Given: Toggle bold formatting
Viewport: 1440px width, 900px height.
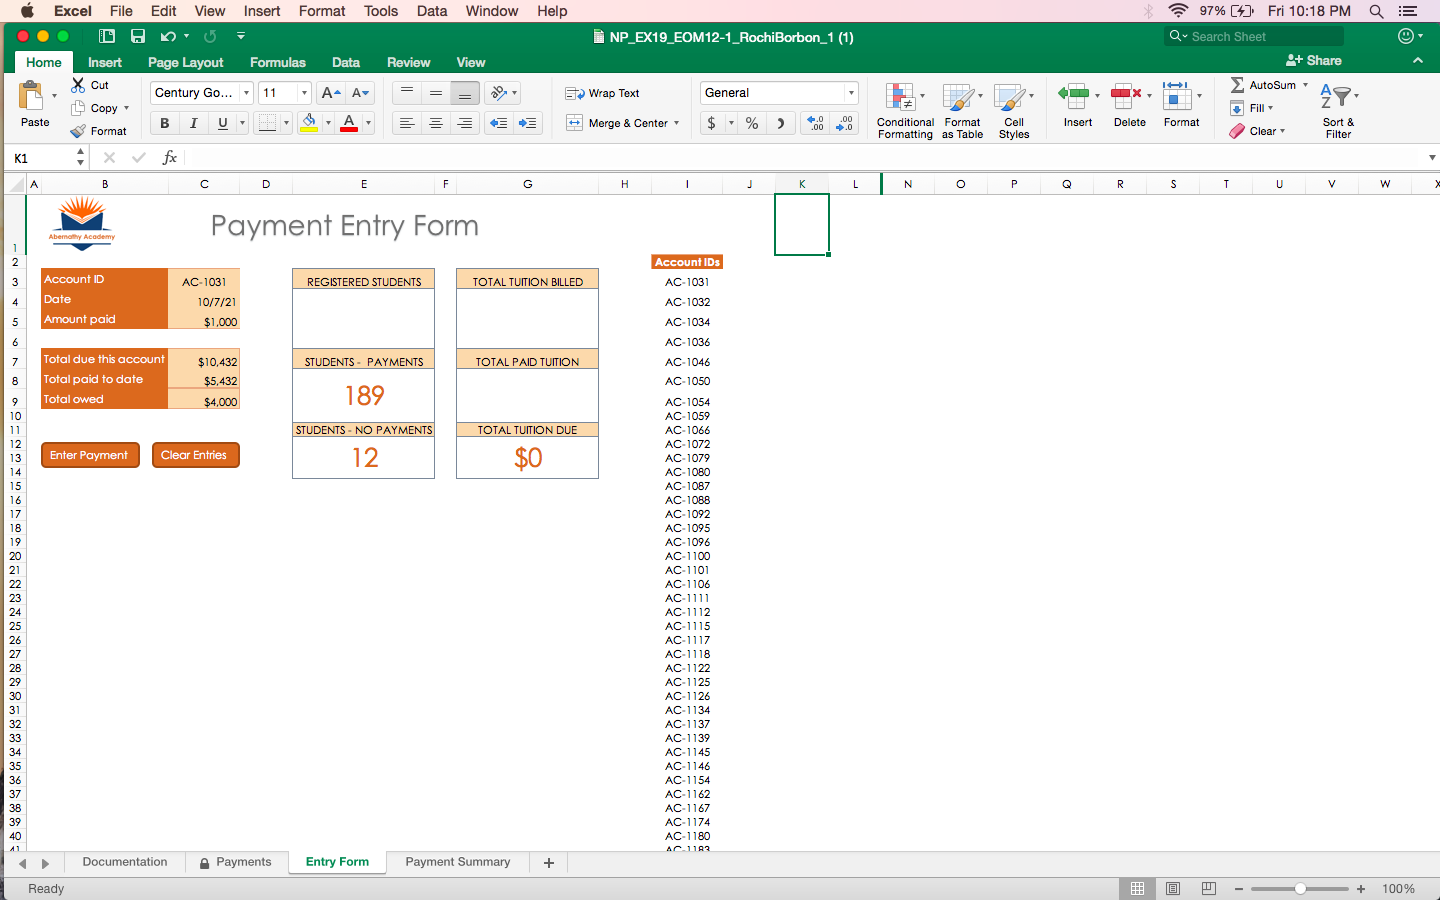Looking at the screenshot, I should pos(164,123).
